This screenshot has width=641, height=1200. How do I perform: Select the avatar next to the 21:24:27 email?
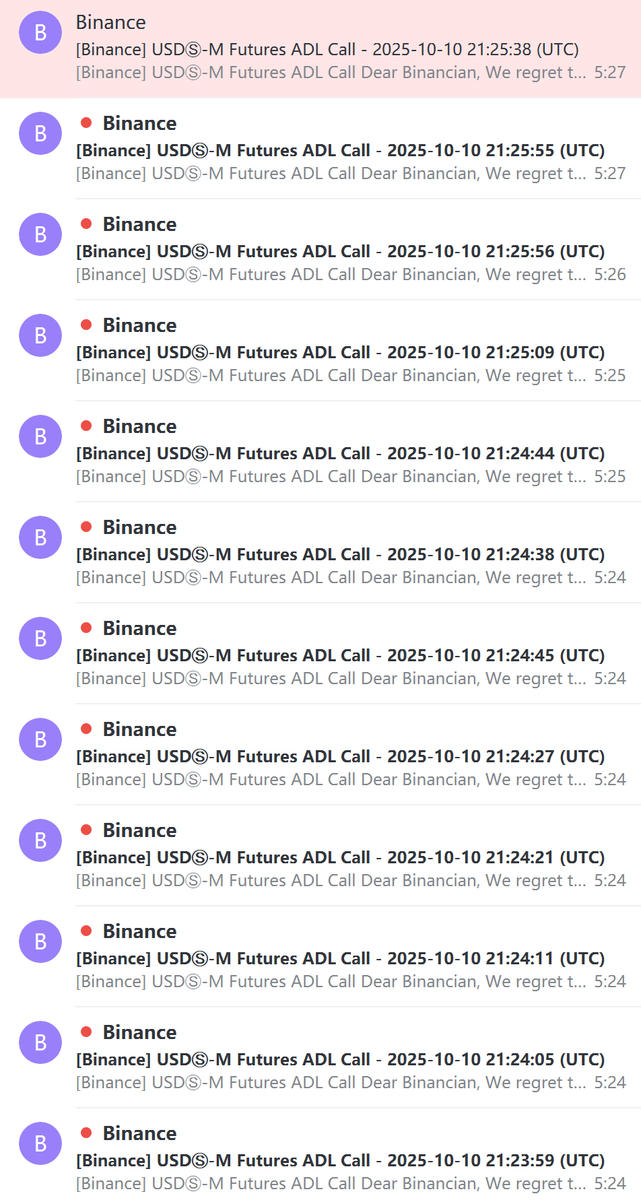40,740
